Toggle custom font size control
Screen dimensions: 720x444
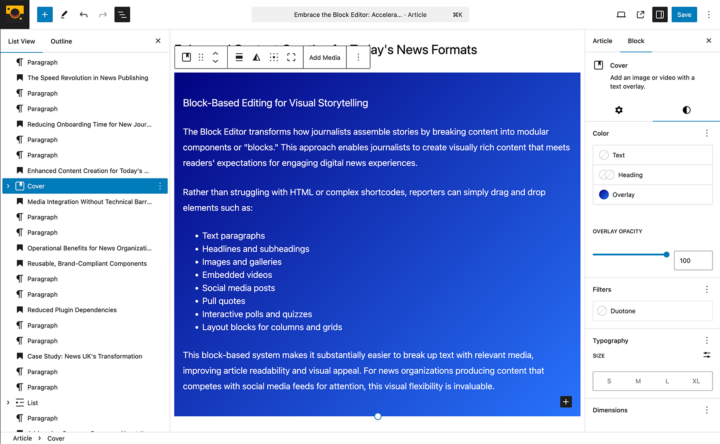pos(707,355)
